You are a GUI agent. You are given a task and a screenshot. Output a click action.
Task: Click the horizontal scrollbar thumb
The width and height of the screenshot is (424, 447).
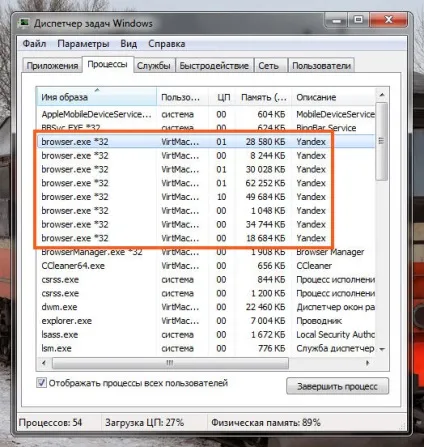click(x=170, y=363)
